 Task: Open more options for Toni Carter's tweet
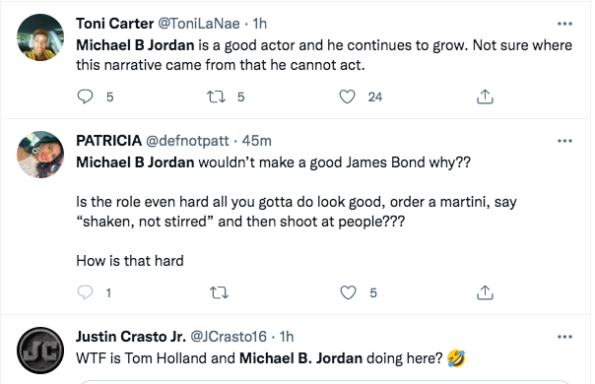(565, 24)
